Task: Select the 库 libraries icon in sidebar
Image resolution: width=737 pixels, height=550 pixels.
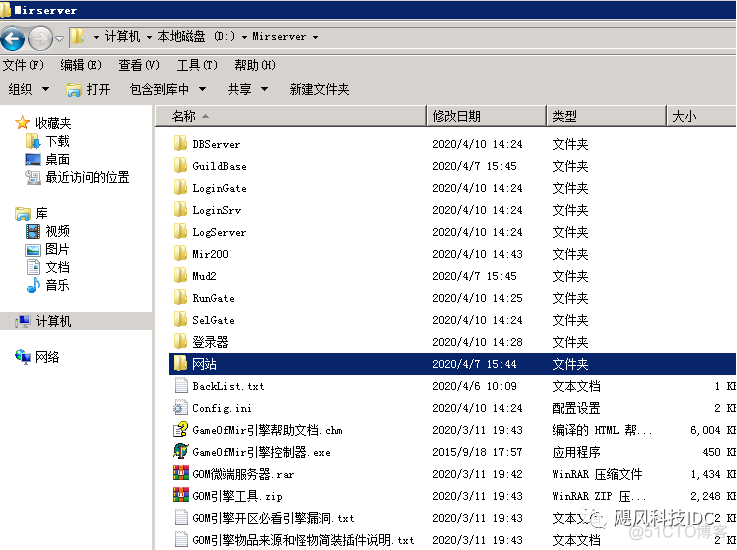Action: pos(22,213)
